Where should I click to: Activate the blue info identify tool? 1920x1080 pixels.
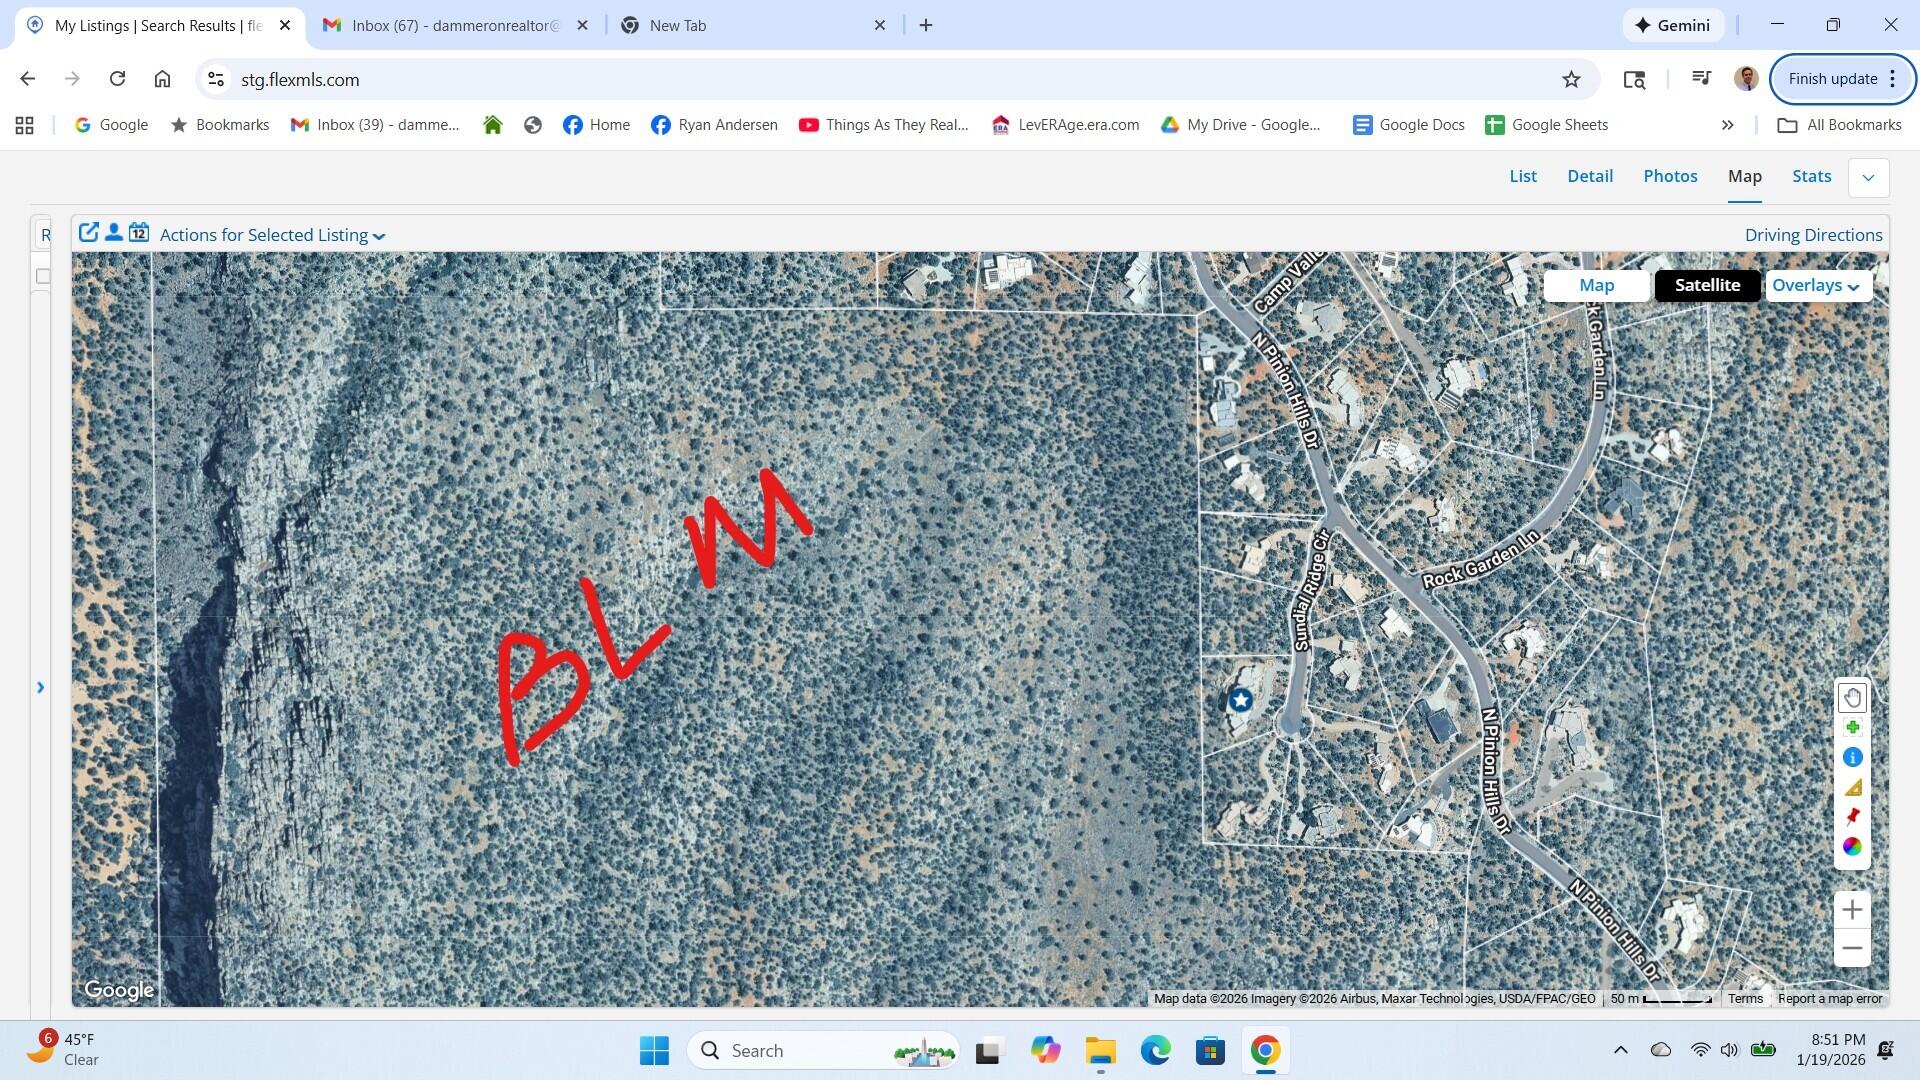1852,758
